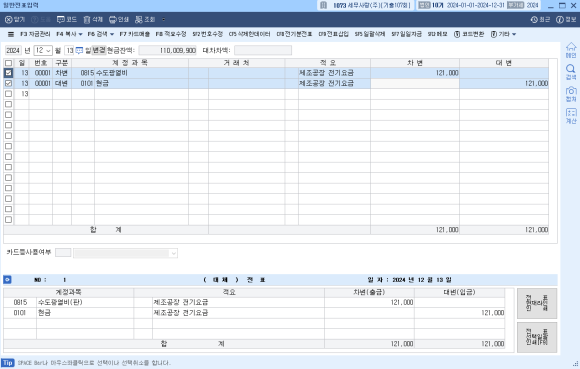Screen dimensions: 580x369
Task: Click the 조회 inquiry icon
Action: click(x=139, y=20)
